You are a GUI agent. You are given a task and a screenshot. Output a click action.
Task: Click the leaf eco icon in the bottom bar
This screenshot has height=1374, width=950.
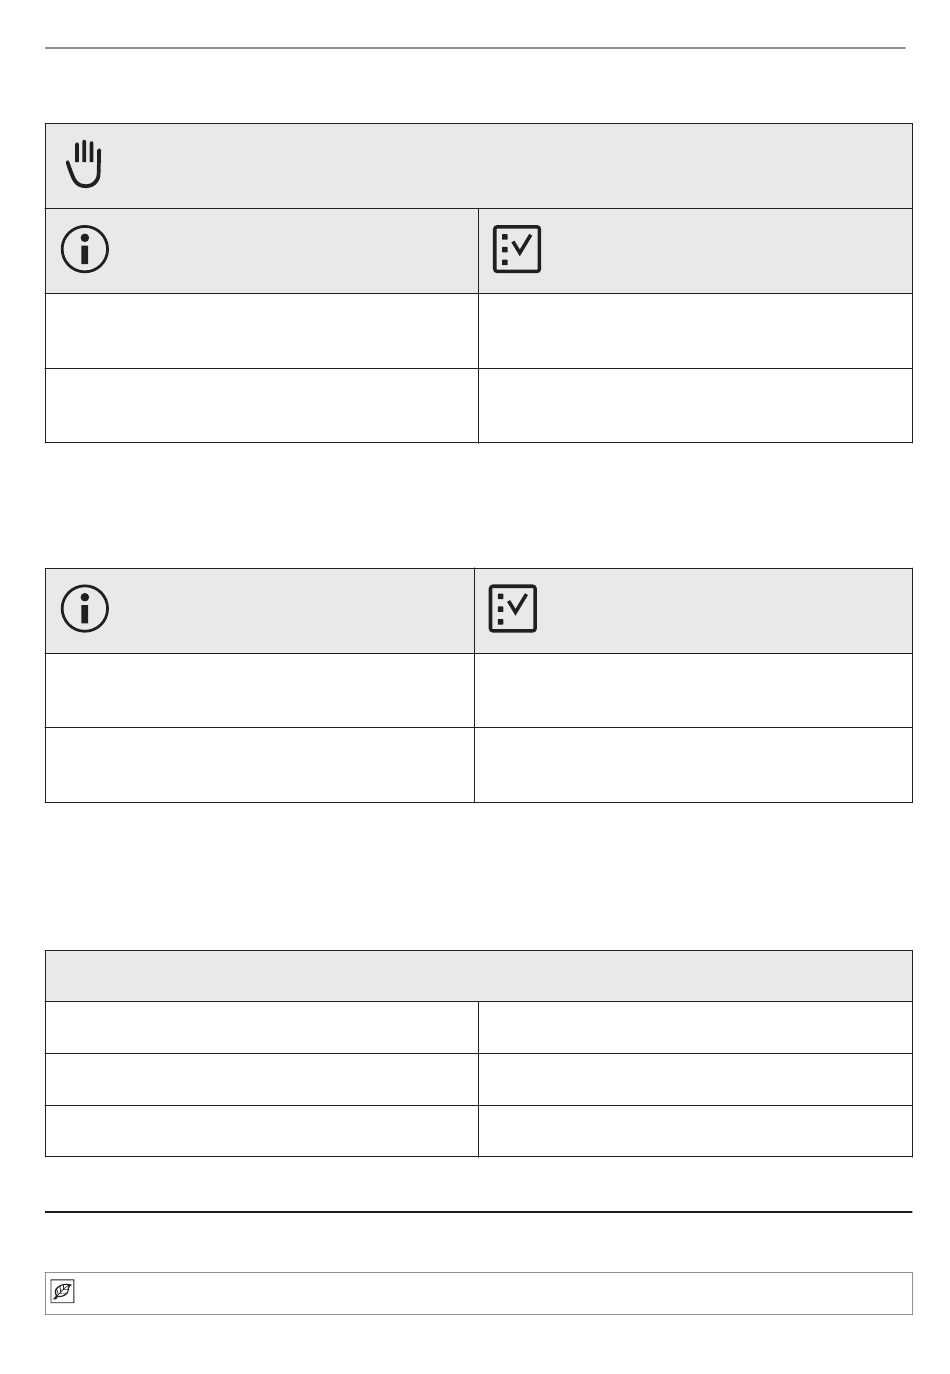tap(62, 1292)
